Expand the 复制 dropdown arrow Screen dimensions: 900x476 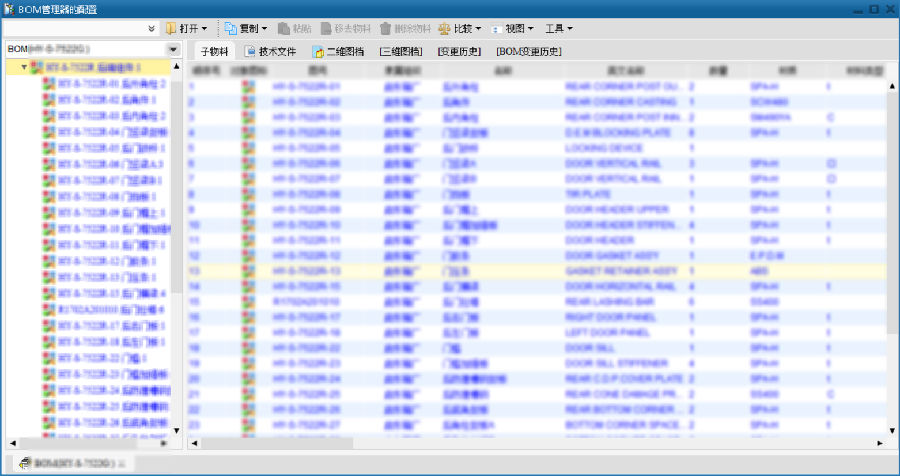click(265, 29)
